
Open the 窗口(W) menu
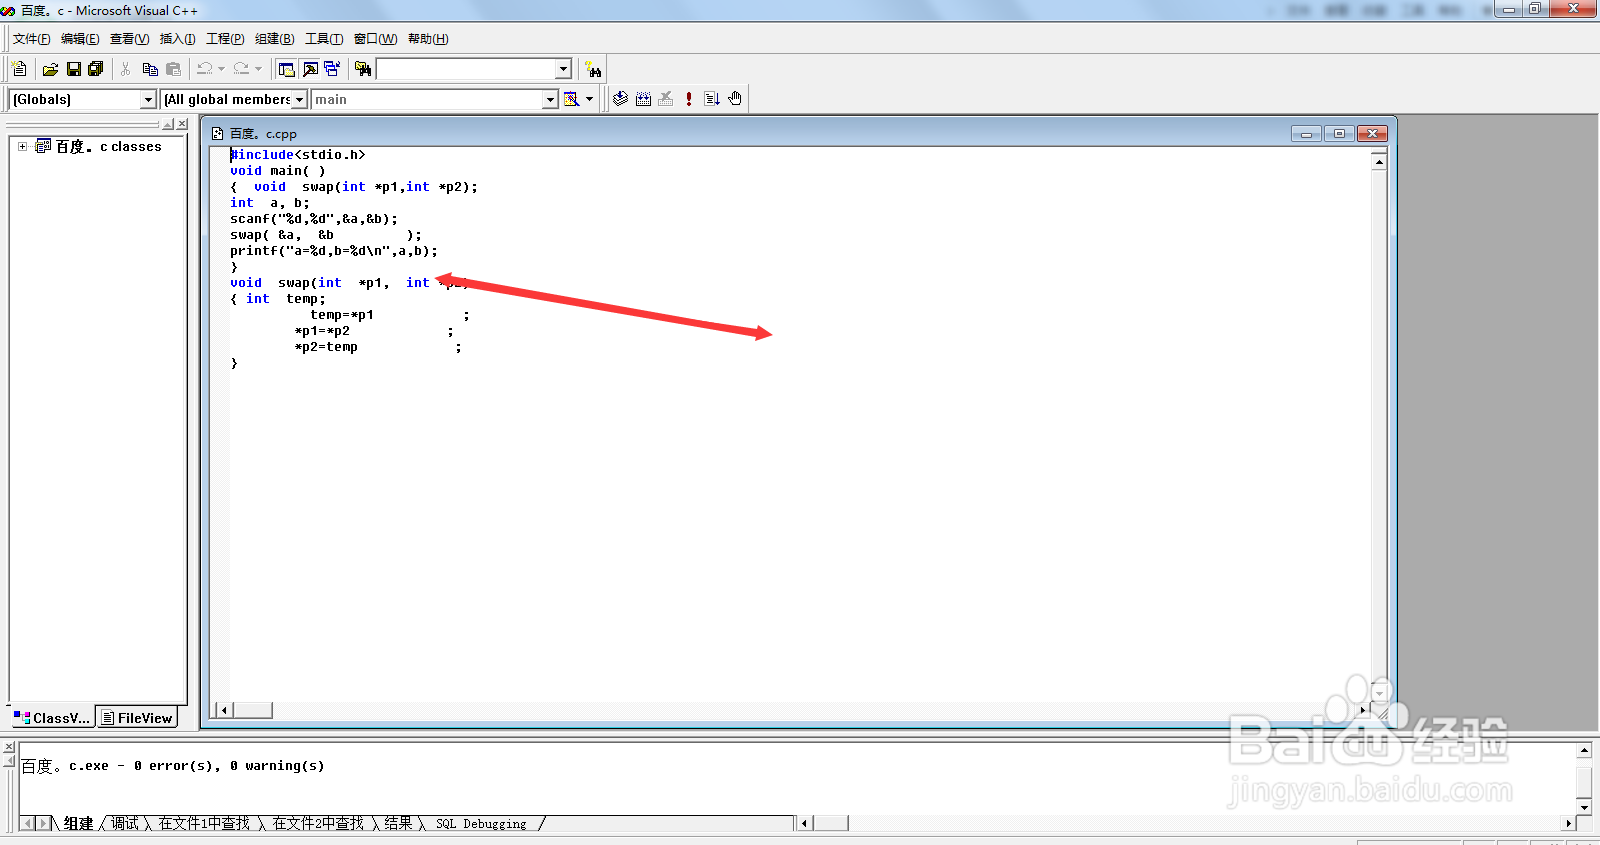(375, 39)
